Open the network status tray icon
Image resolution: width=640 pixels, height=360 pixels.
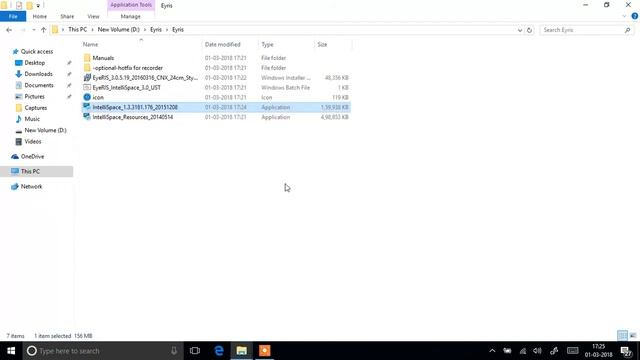(523, 351)
